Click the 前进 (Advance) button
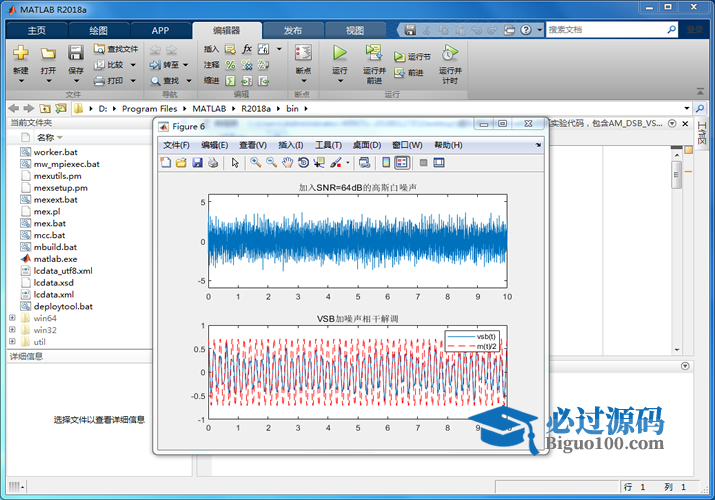 [409, 72]
